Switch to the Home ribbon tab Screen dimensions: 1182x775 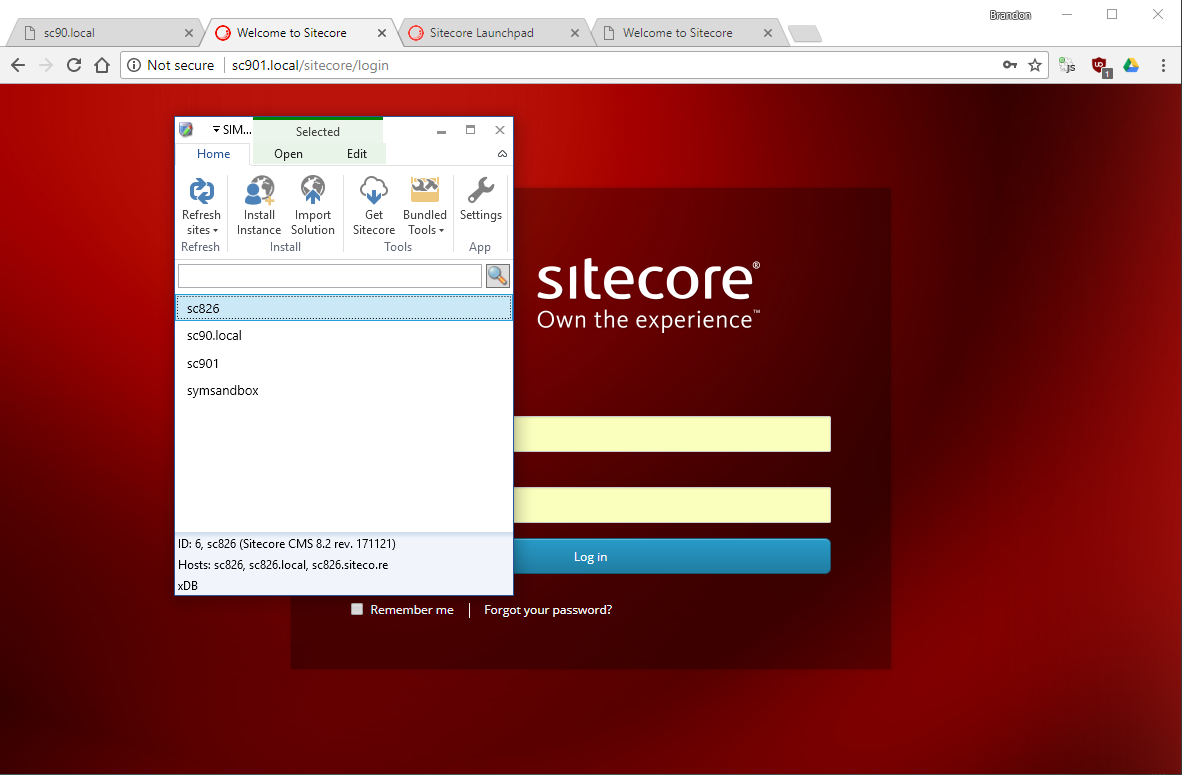coord(213,154)
